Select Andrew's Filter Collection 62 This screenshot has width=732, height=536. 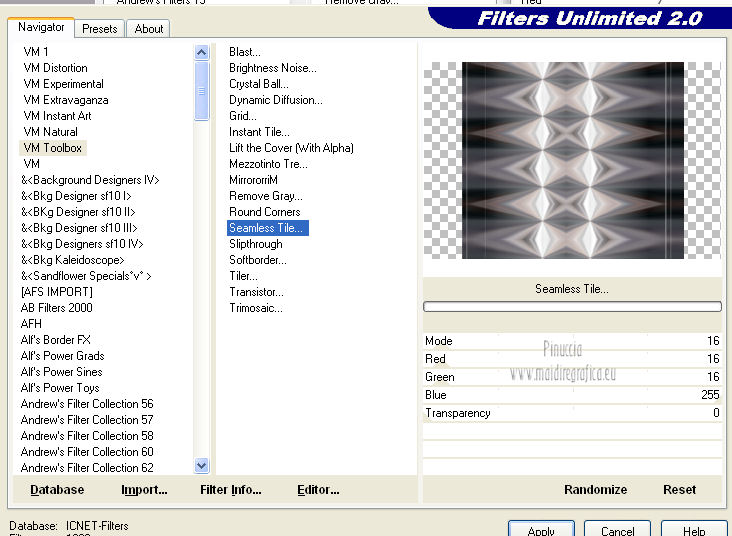point(87,468)
